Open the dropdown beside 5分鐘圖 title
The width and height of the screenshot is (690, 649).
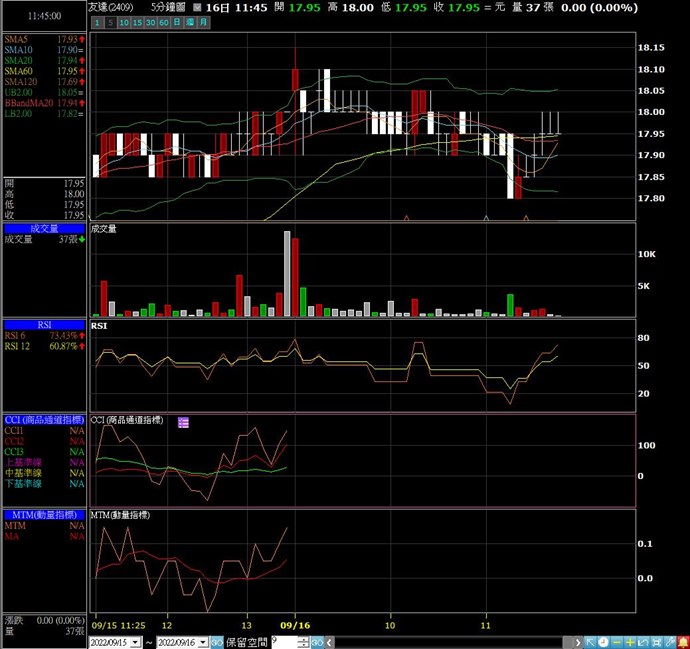coord(197,7)
